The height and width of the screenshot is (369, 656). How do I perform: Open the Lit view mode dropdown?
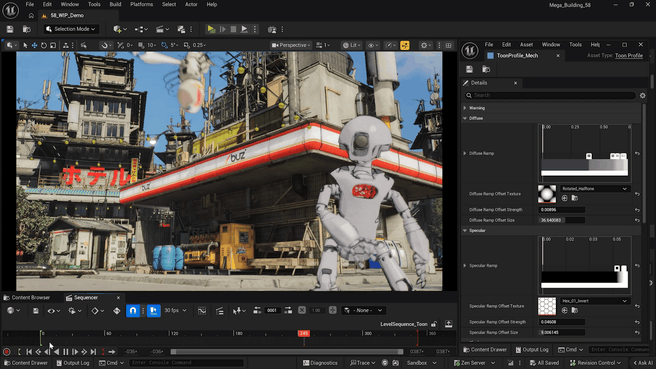351,45
